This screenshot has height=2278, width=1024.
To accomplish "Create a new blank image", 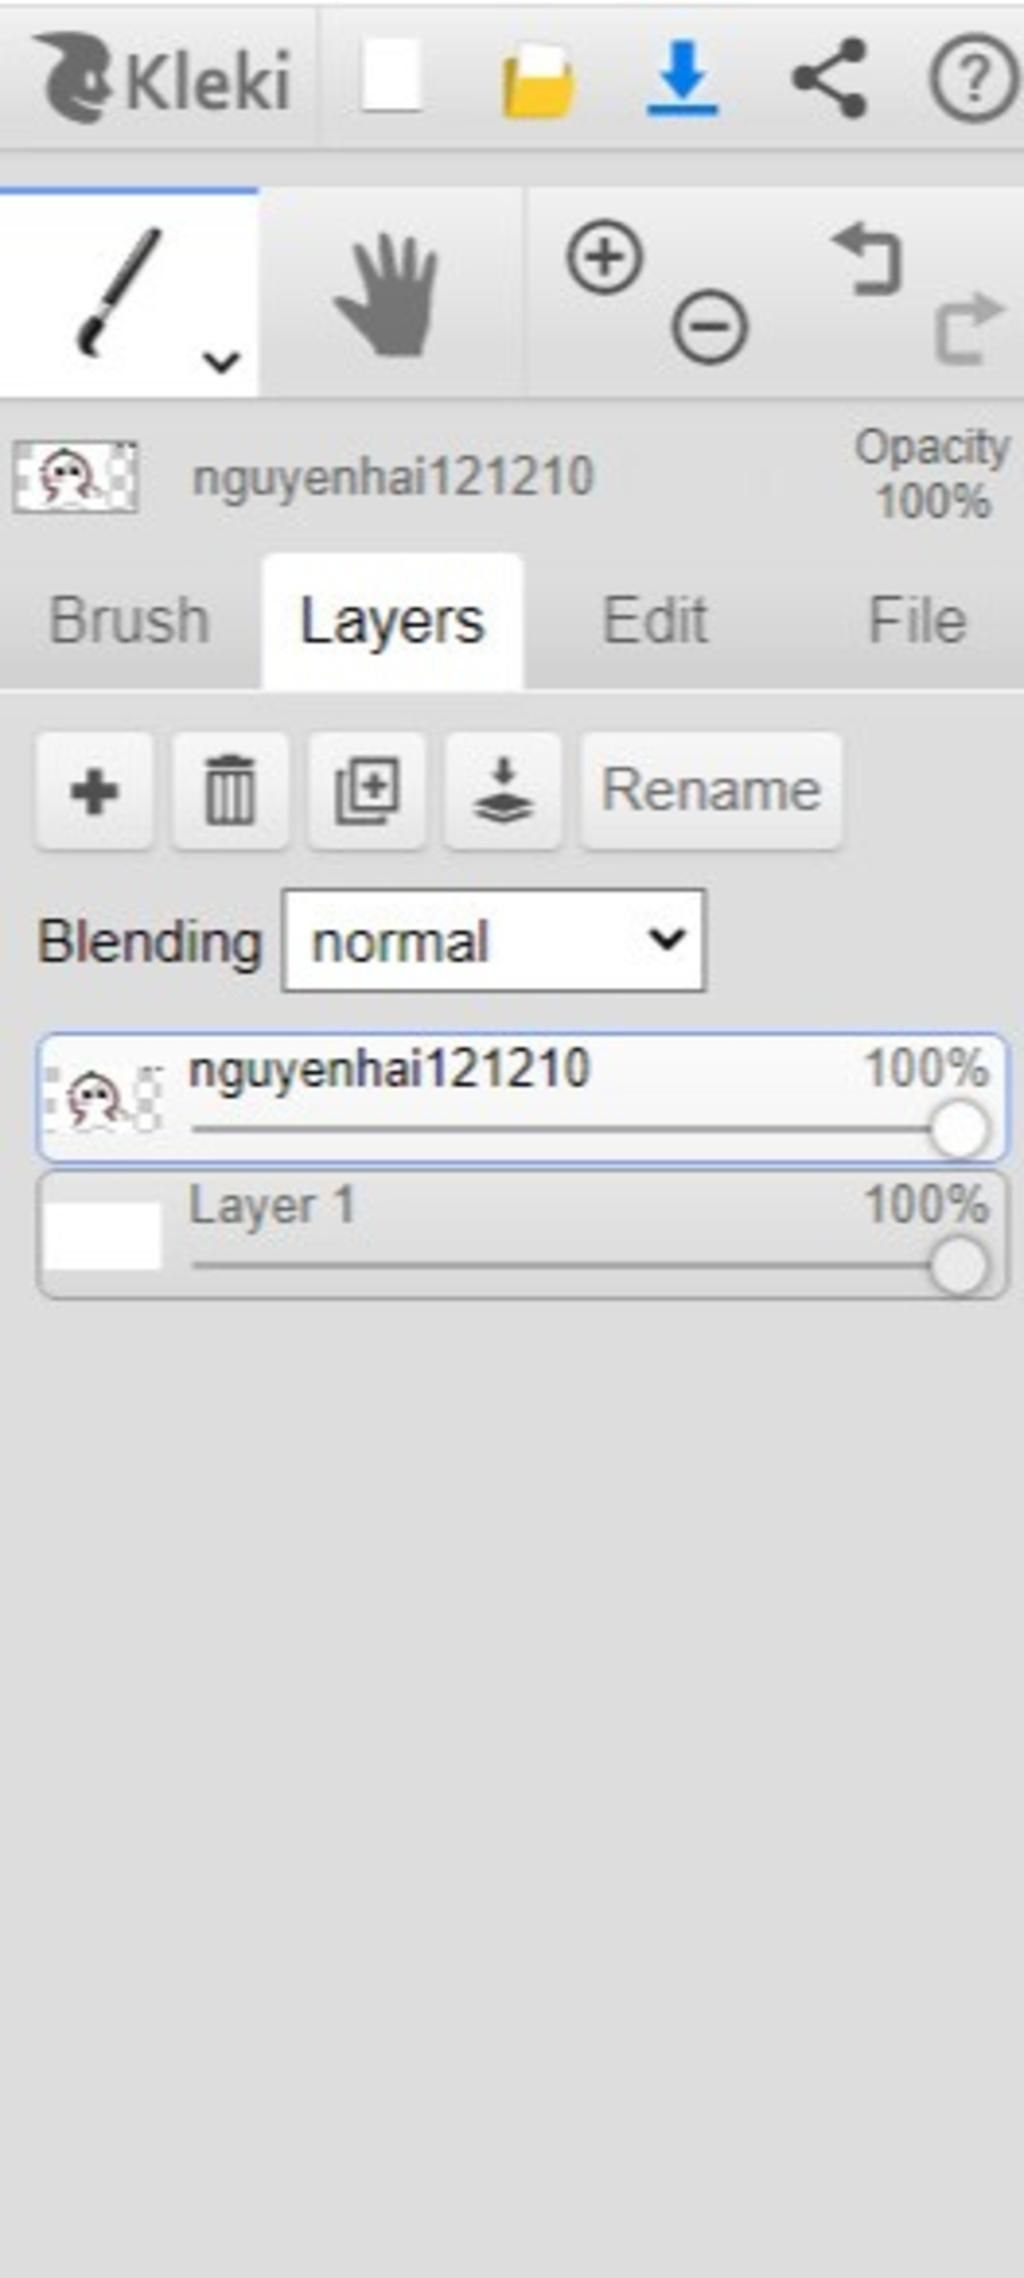I will click(x=391, y=76).
